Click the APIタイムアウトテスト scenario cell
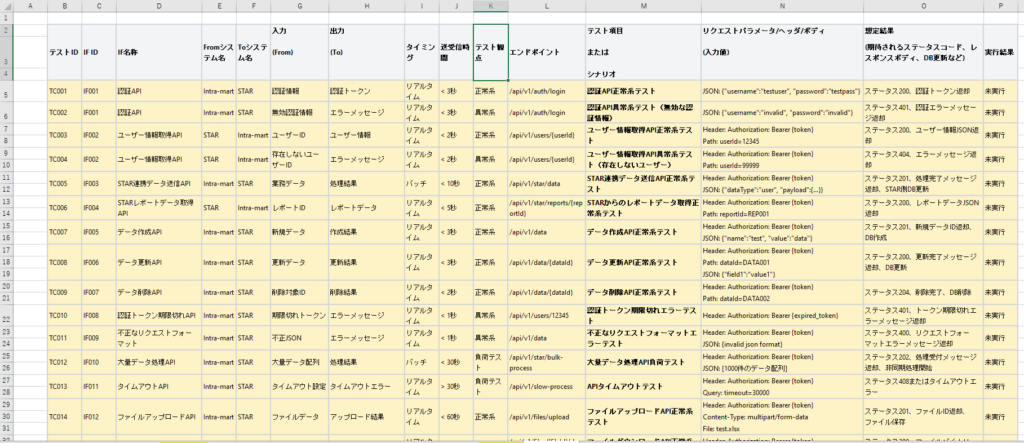Viewport: 1024px width, 443px height. click(x=644, y=386)
